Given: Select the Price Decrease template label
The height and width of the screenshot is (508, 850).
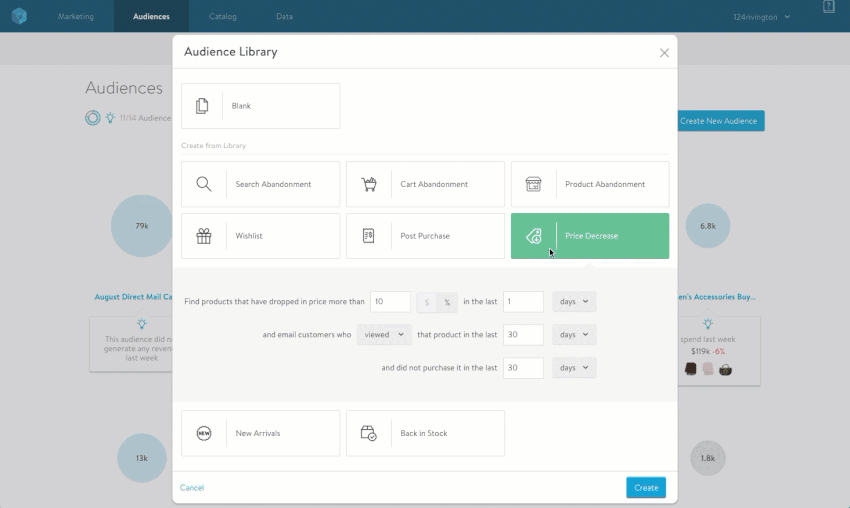Looking at the screenshot, I should click(x=591, y=236).
